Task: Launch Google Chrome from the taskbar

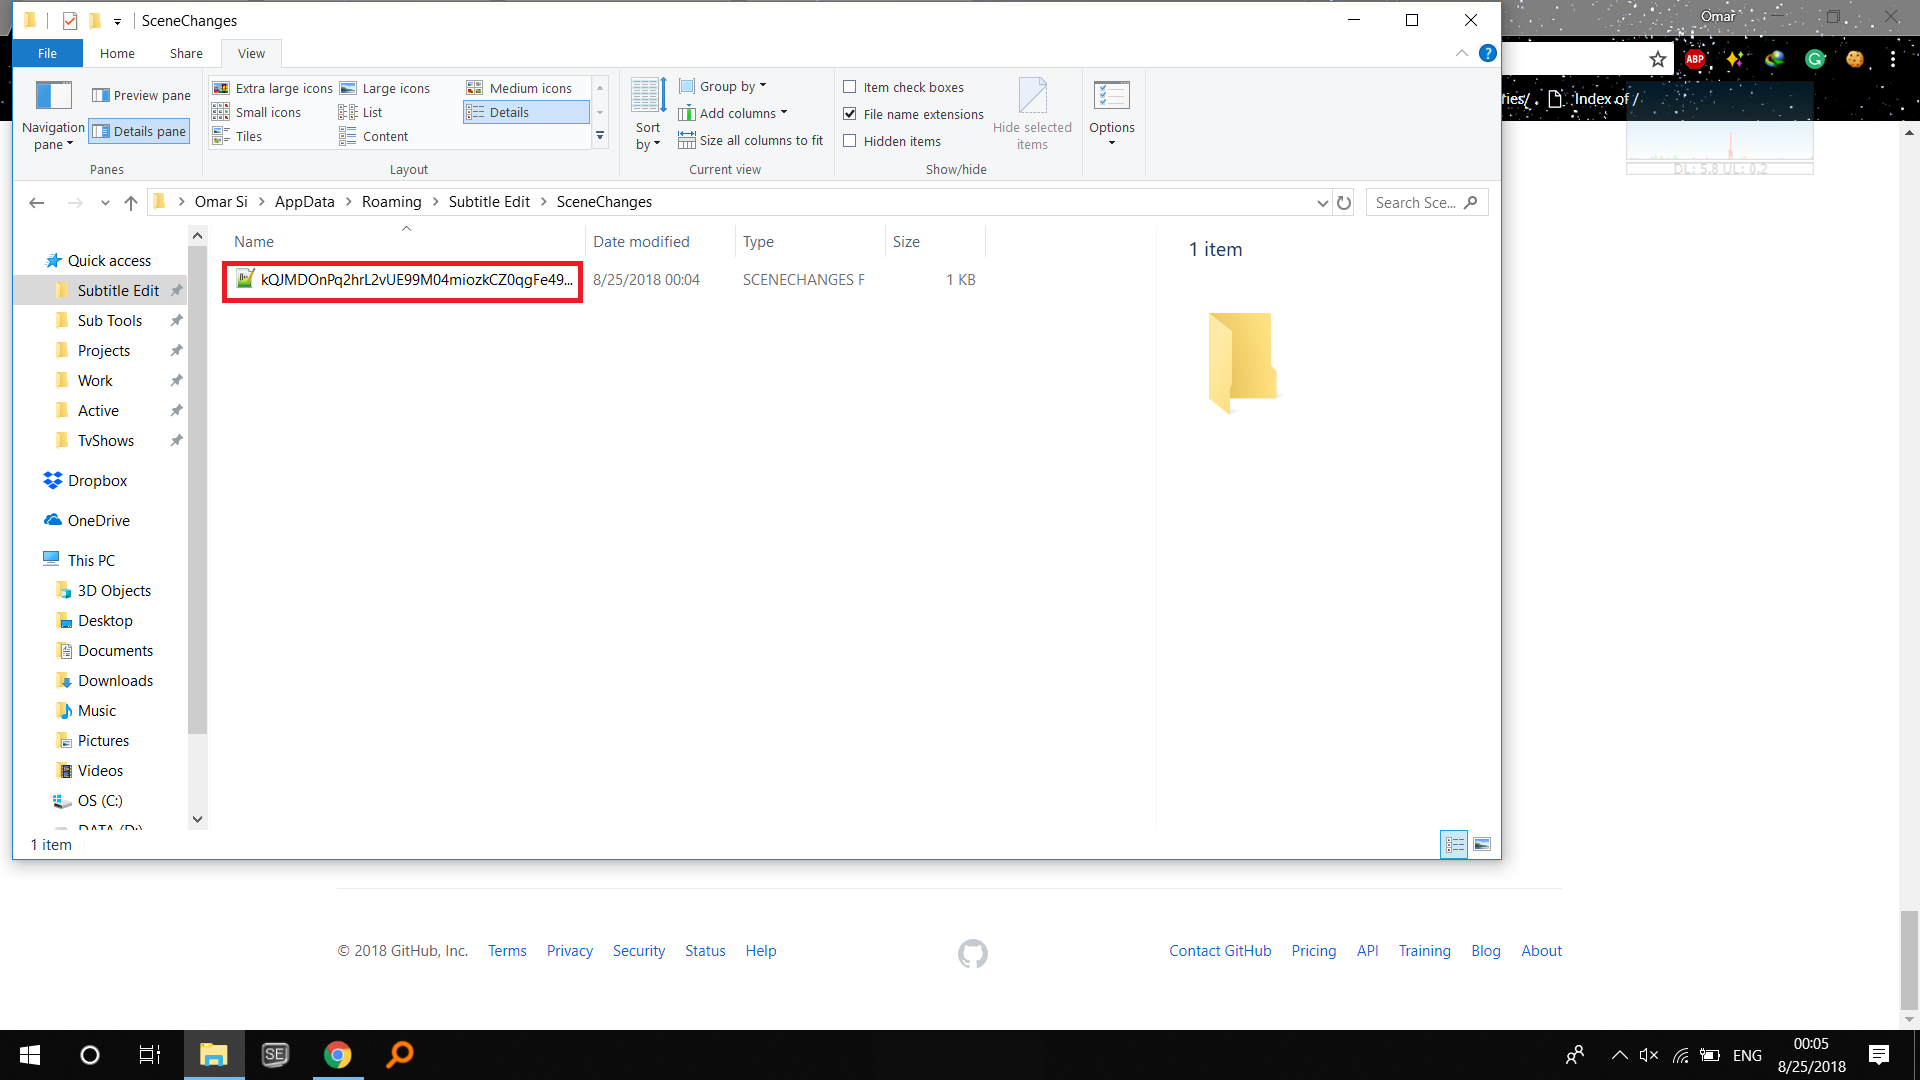Action: coord(337,1054)
